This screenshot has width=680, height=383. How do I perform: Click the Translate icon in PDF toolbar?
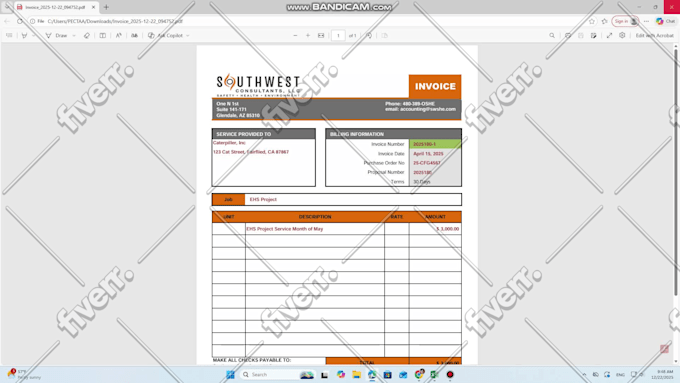134,36
